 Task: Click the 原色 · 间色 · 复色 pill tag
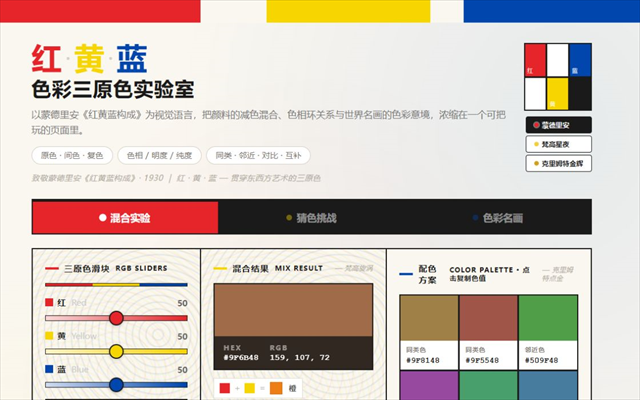[x=72, y=156]
